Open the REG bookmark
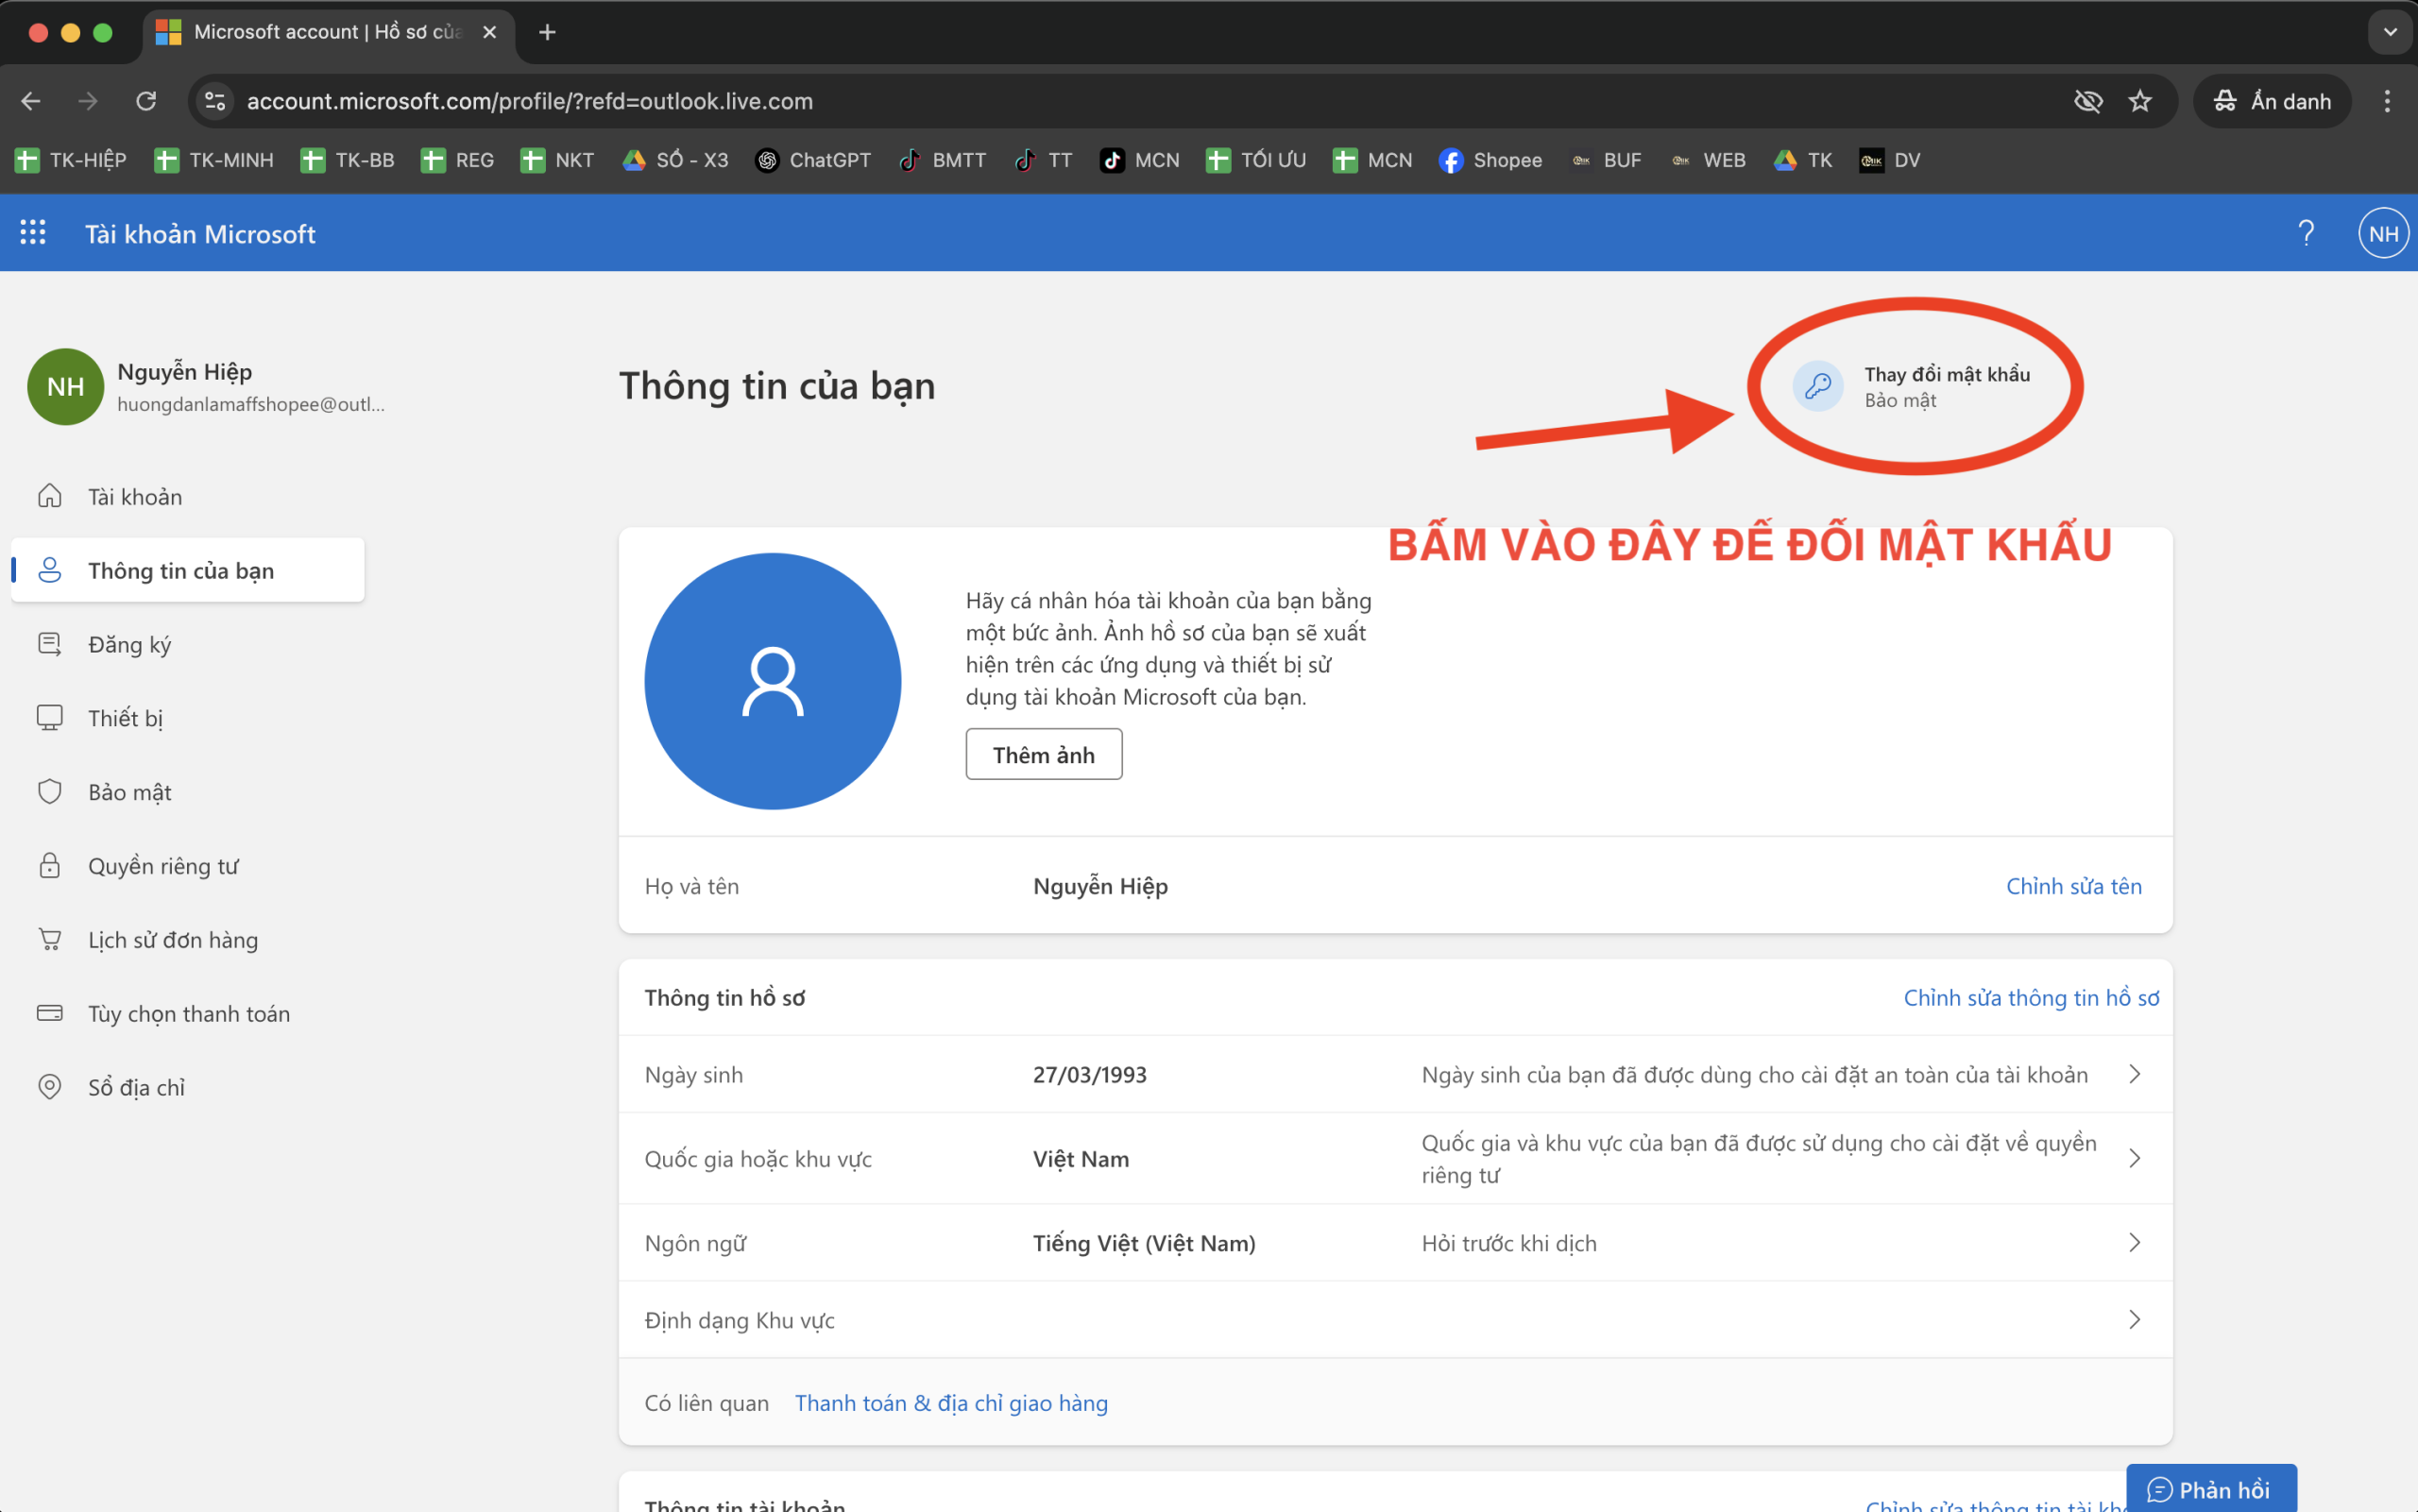2418x1512 pixels. tap(458, 160)
